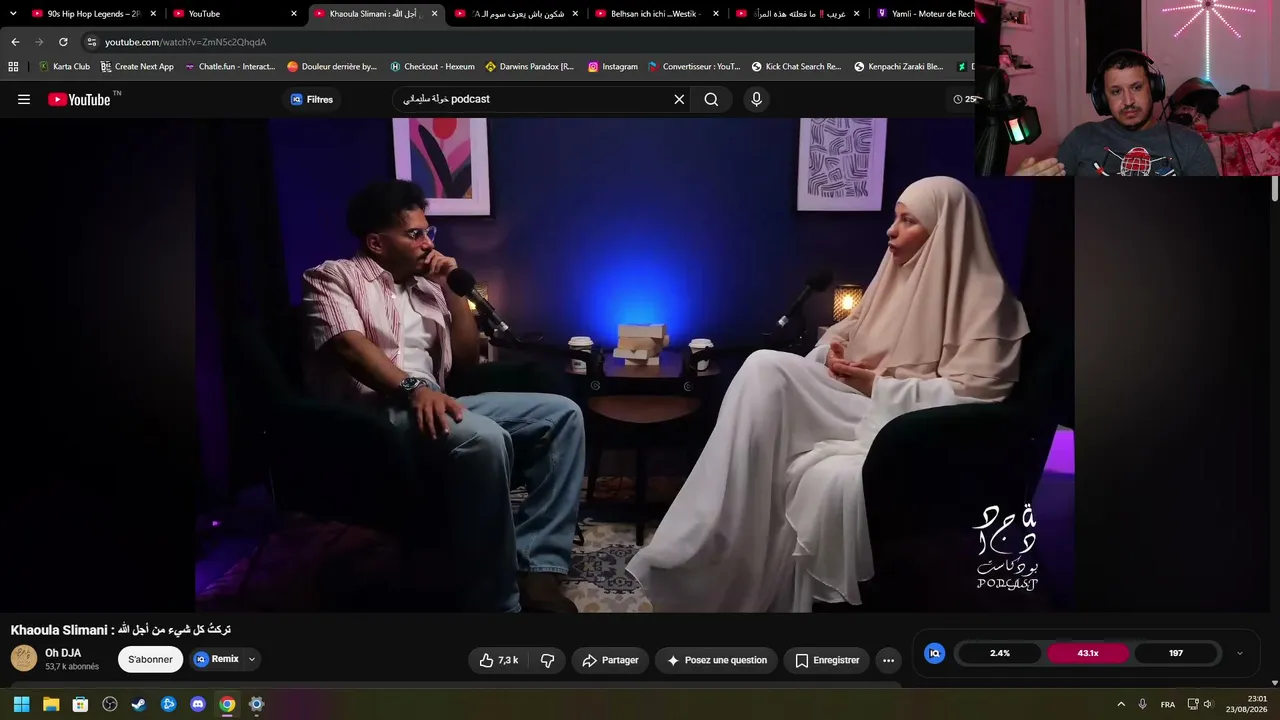Open the Kenpachi Zaraki bookmark

click(898, 67)
